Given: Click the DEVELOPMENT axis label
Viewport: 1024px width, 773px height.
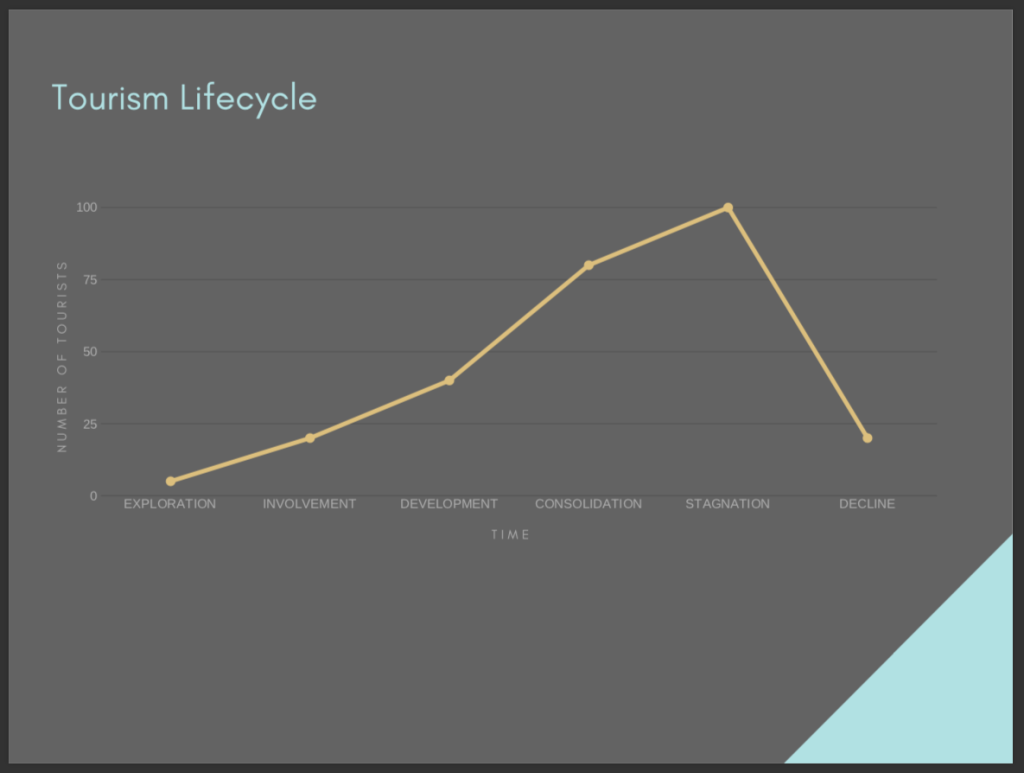Looking at the screenshot, I should click(x=449, y=504).
